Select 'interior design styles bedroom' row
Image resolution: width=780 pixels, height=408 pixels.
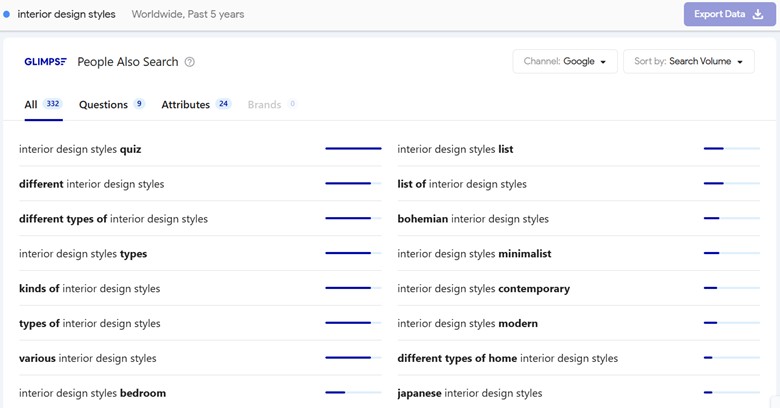pyautogui.click(x=200, y=393)
